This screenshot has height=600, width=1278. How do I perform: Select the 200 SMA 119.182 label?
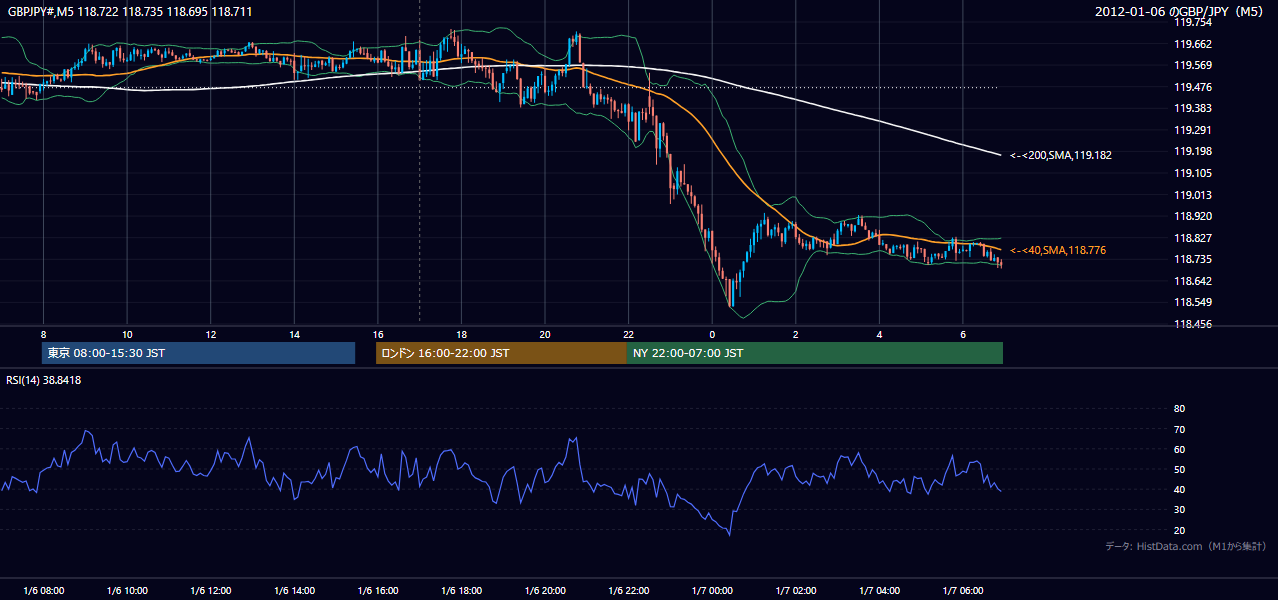coord(1060,155)
